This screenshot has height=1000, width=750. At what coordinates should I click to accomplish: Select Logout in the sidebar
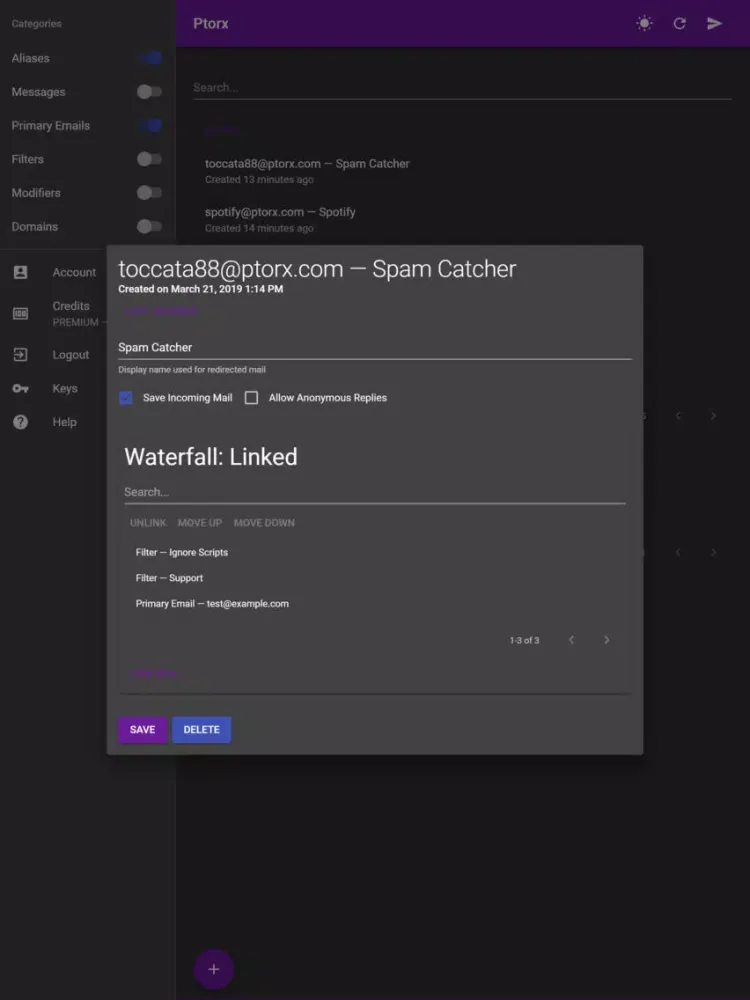pyautogui.click(x=71, y=355)
